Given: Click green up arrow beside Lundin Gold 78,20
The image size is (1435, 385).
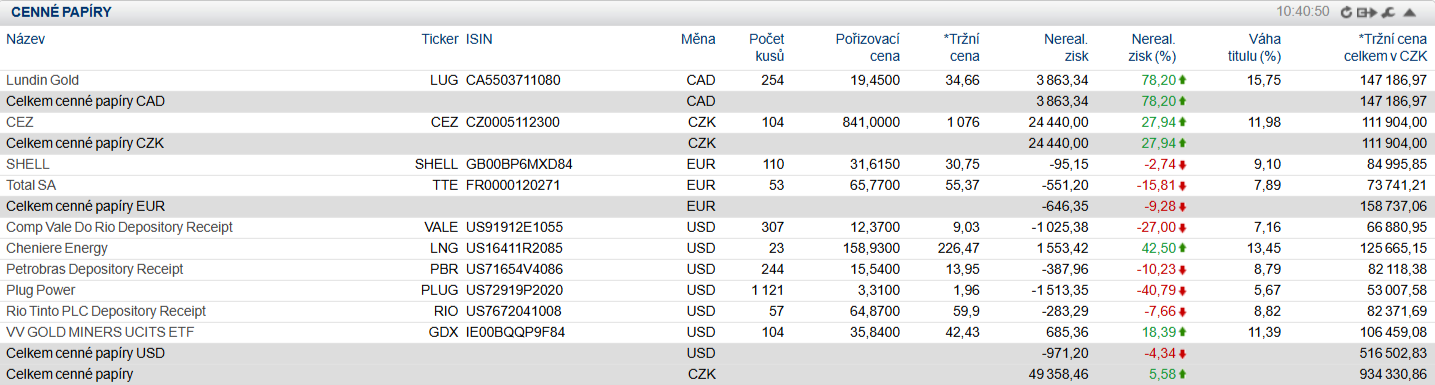Looking at the screenshot, I should click(1182, 80).
